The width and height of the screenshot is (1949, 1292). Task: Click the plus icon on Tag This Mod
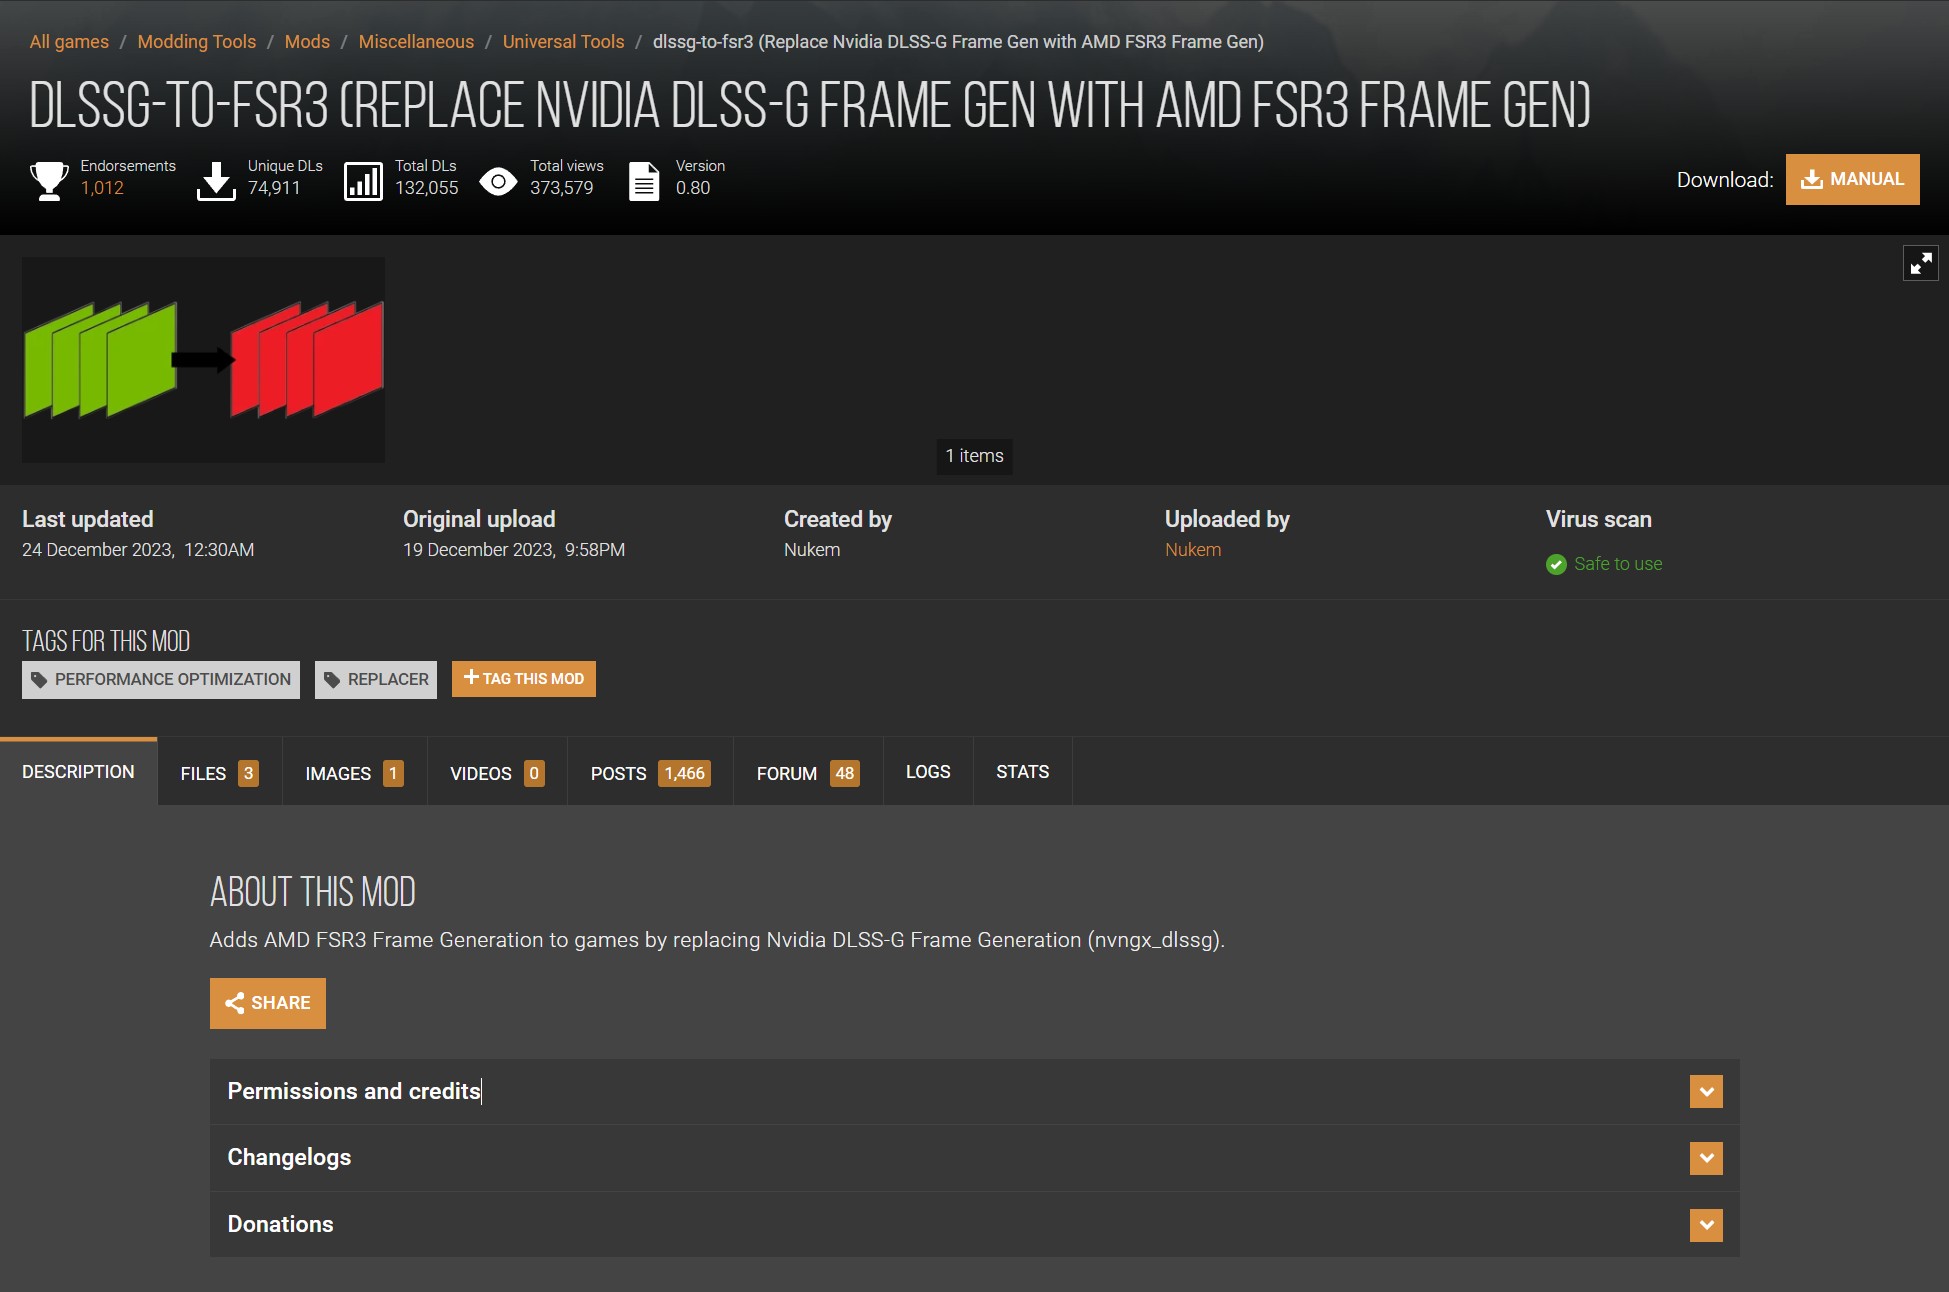471,678
